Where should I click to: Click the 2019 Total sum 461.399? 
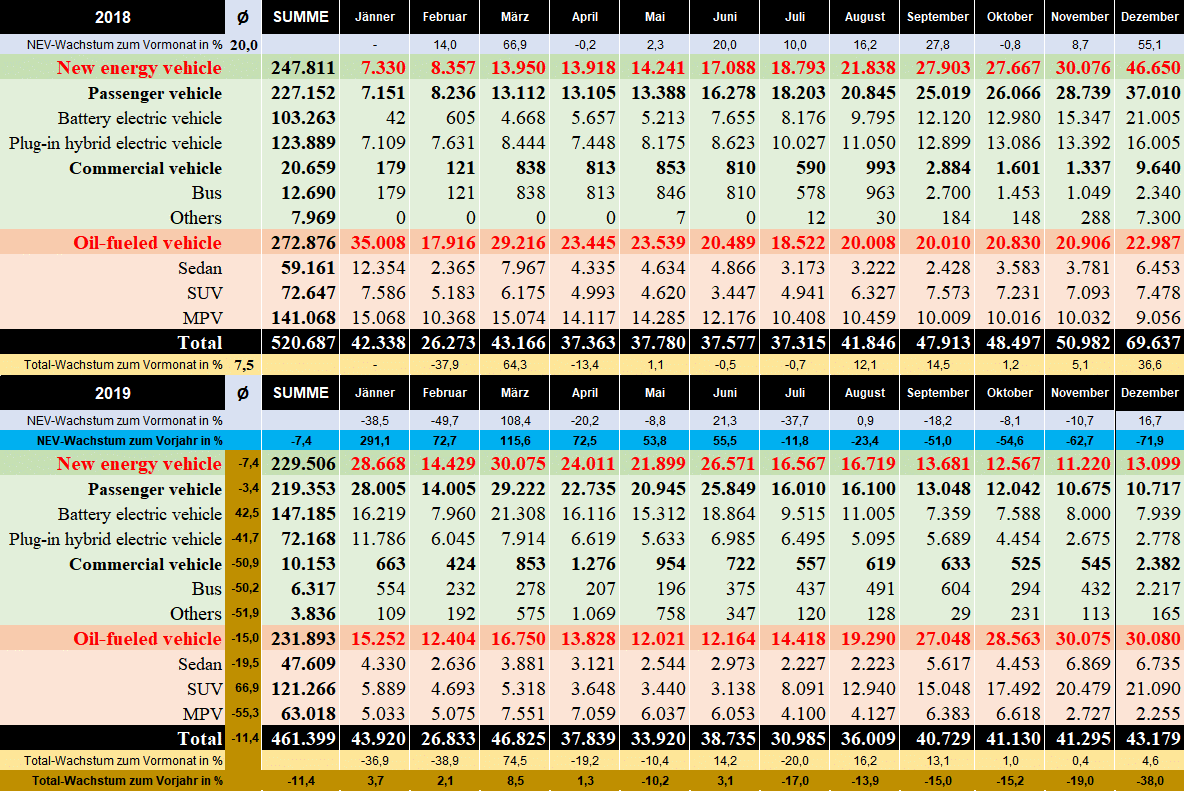click(303, 738)
